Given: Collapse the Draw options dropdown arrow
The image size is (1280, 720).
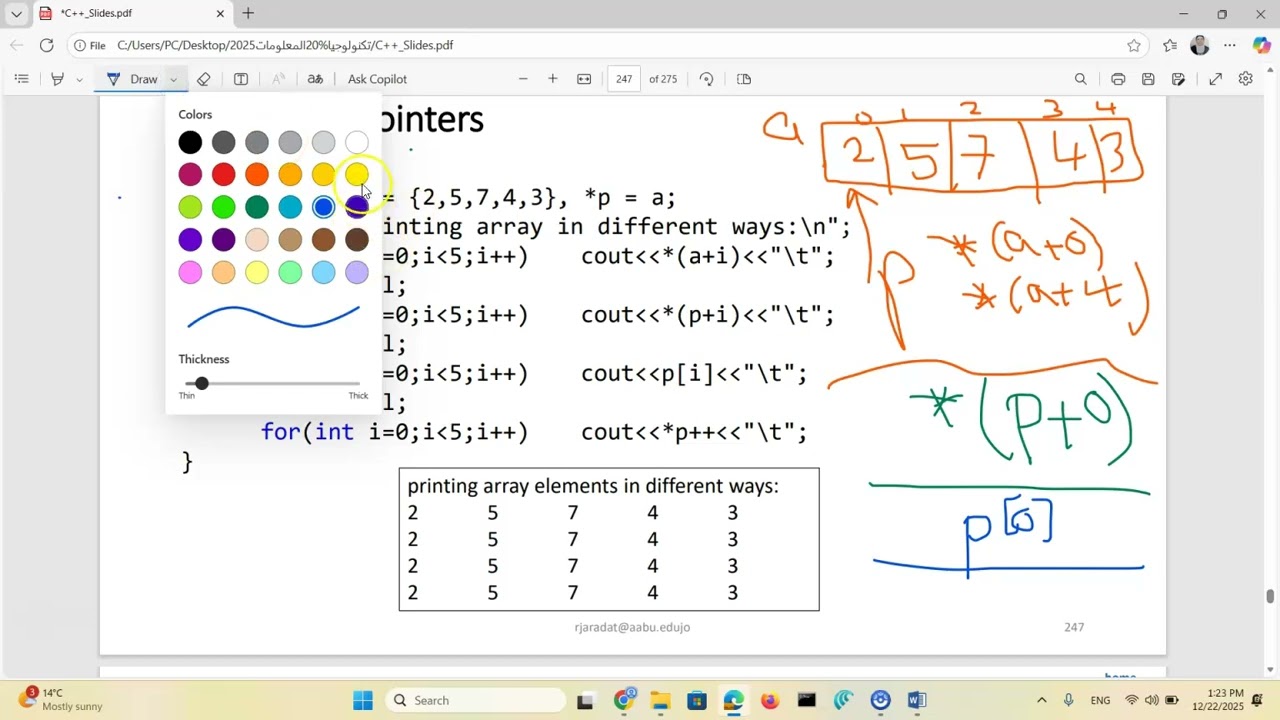Looking at the screenshot, I should pyautogui.click(x=173, y=79).
